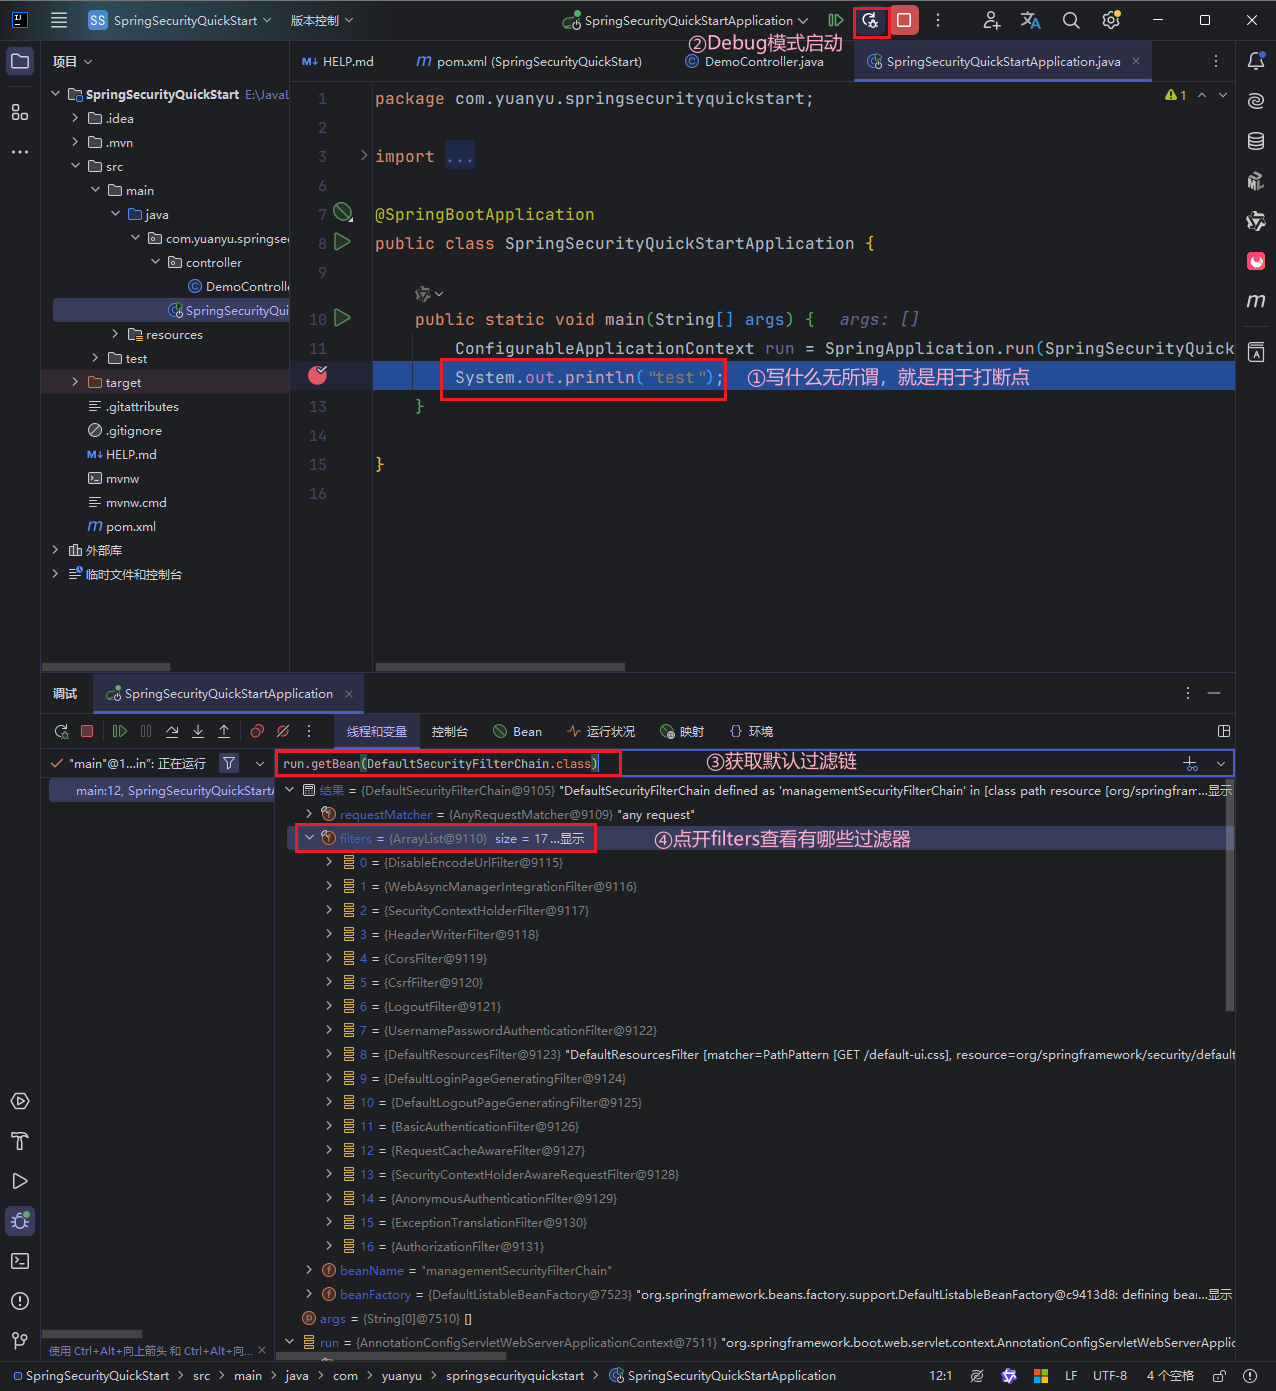Open the 版本控制 version control menu
Screen dimensions: 1276x1391
(x=321, y=20)
